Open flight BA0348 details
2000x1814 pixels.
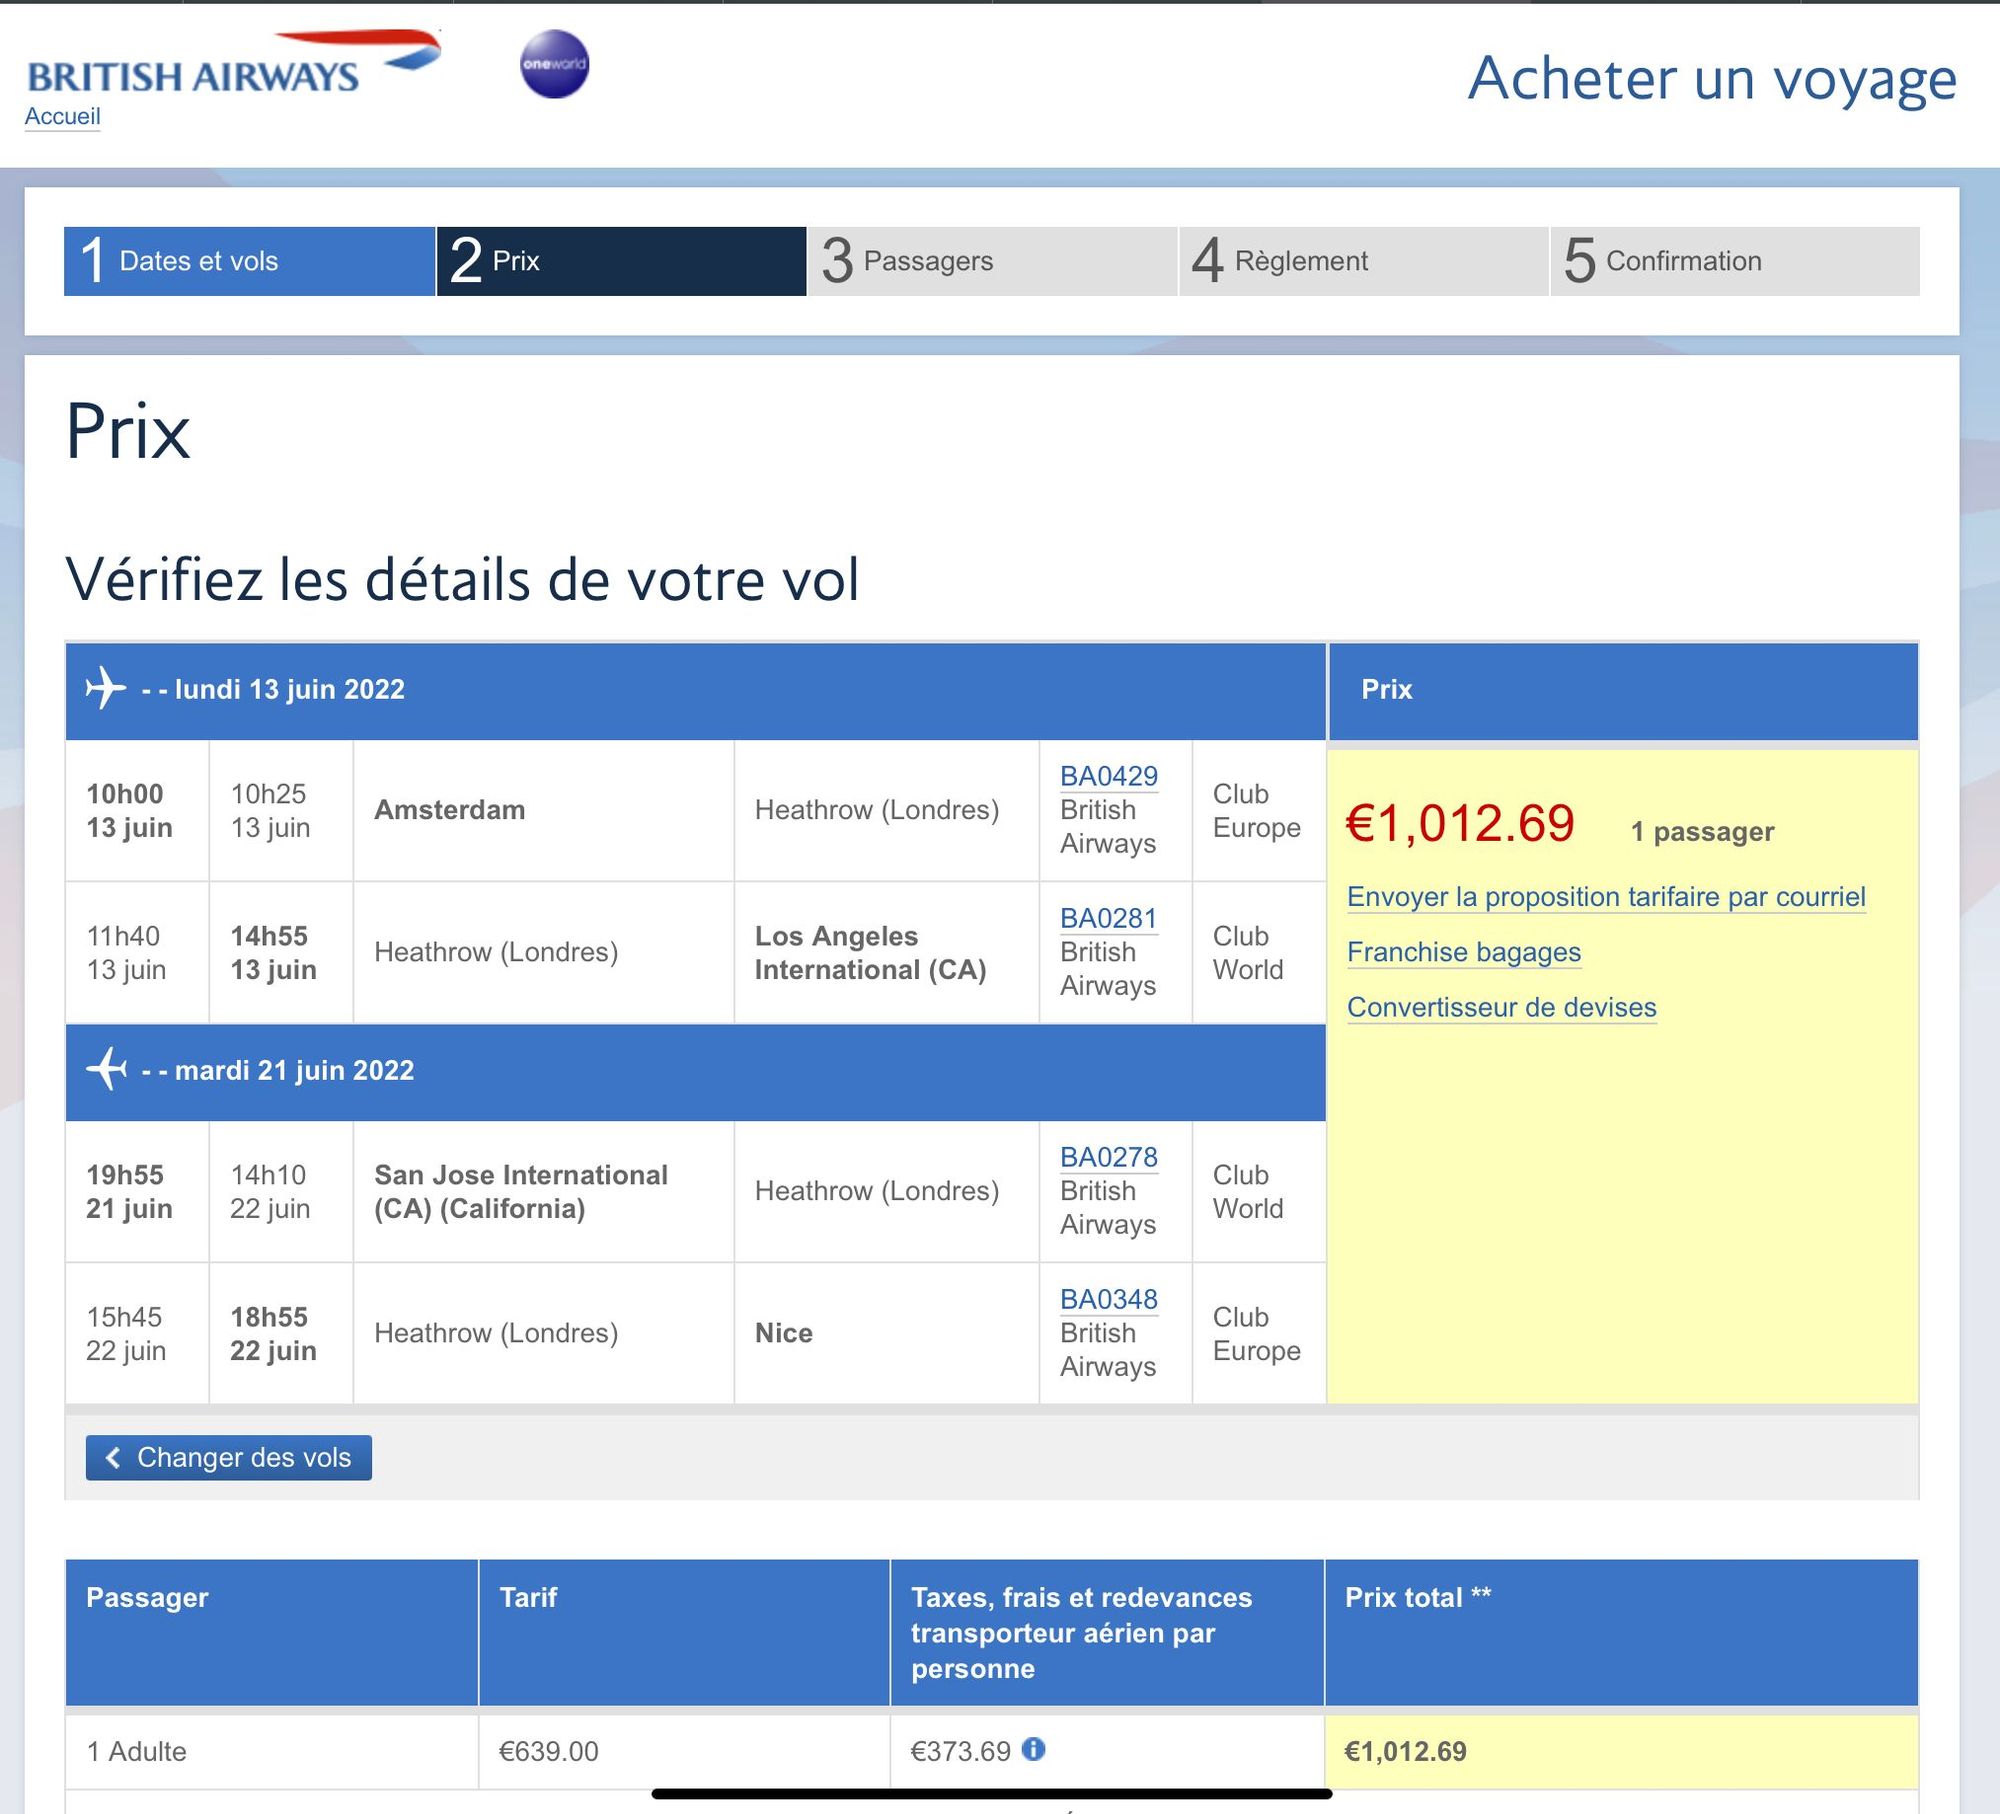[1109, 1299]
